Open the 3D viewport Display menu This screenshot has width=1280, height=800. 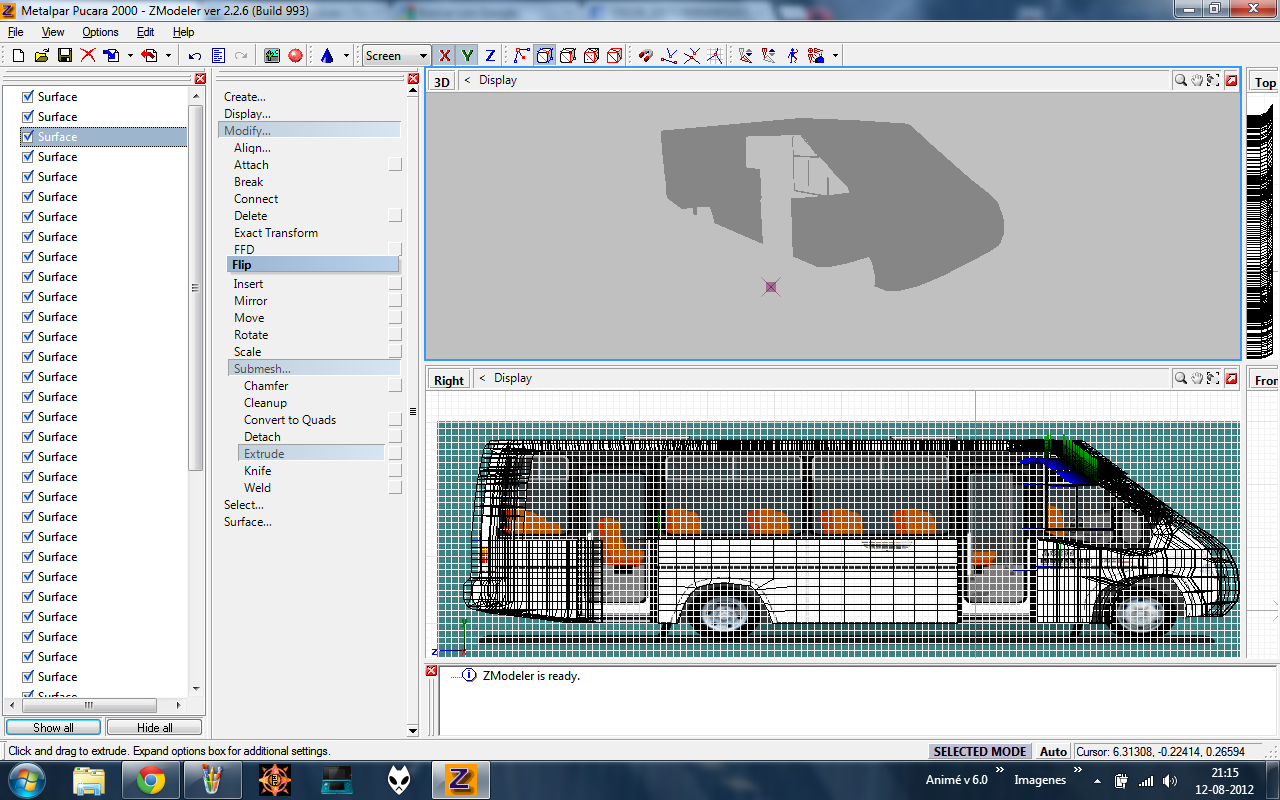pyautogui.click(x=498, y=80)
